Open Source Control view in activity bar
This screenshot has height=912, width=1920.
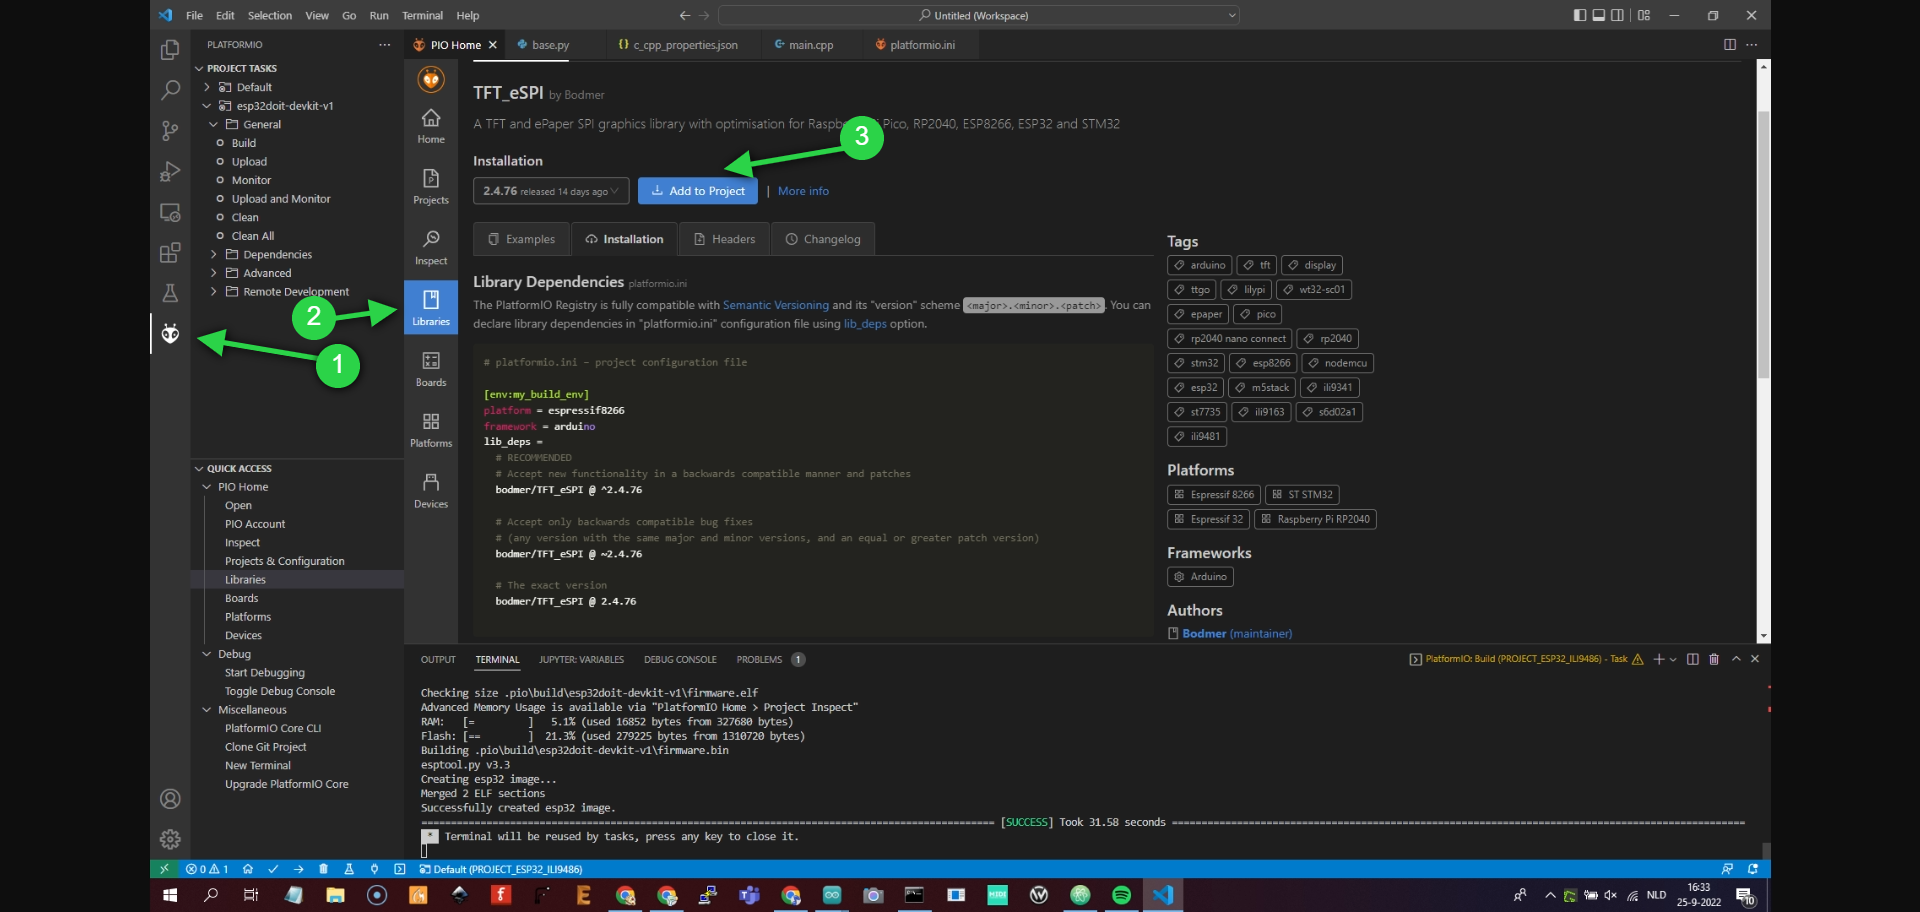click(x=170, y=130)
